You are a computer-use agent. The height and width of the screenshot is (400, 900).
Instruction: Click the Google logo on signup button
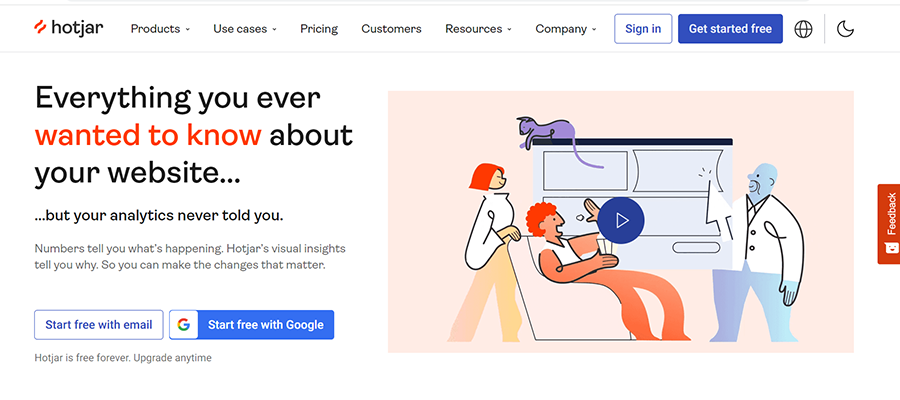pos(184,325)
